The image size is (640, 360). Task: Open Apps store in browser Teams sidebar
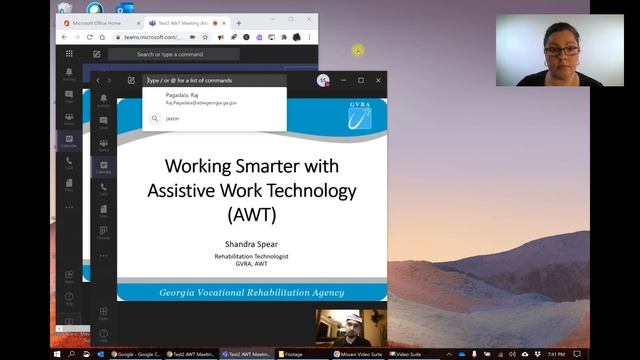pyautogui.click(x=69, y=276)
